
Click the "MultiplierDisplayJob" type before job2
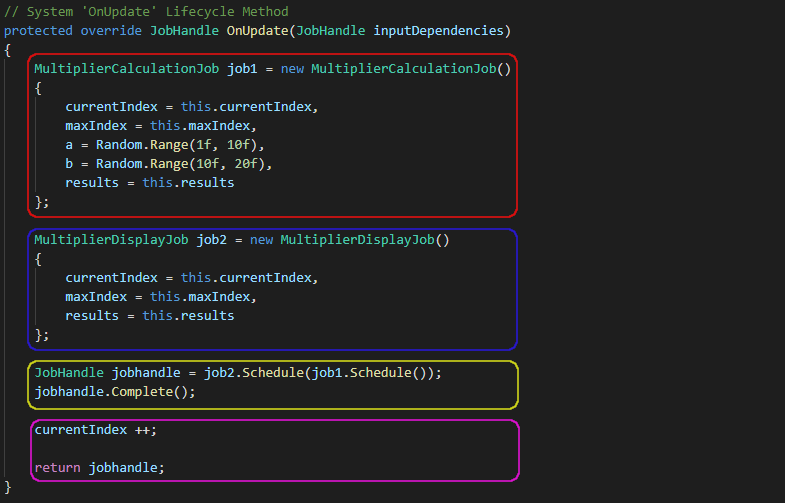point(111,240)
